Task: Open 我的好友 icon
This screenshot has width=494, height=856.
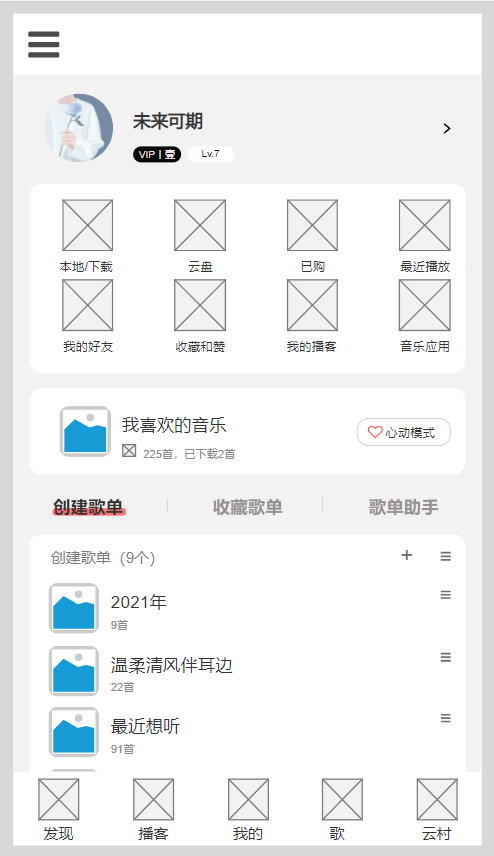Action: 87,305
